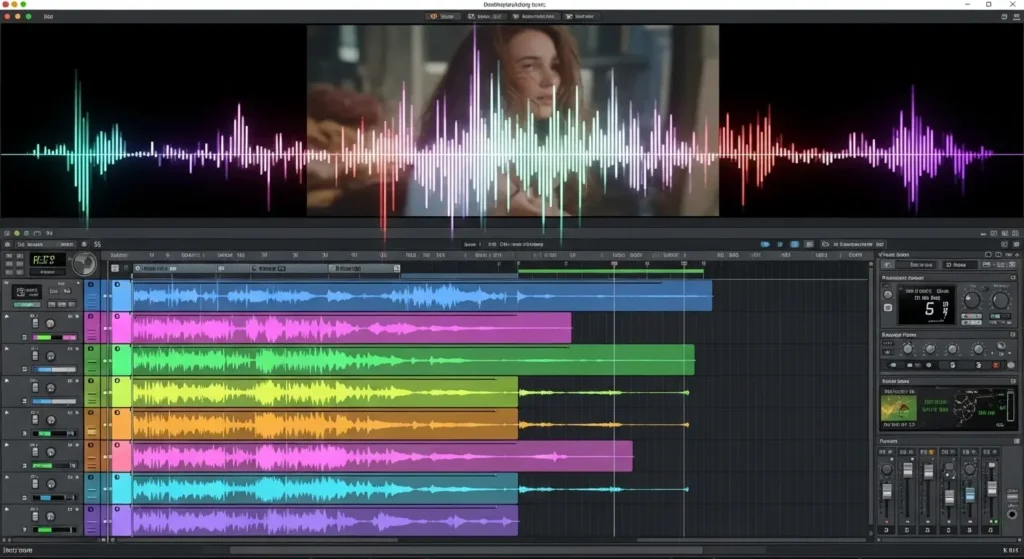Click the green tempo readout display
Viewport: 1024px width, 559px height.
pos(48,262)
